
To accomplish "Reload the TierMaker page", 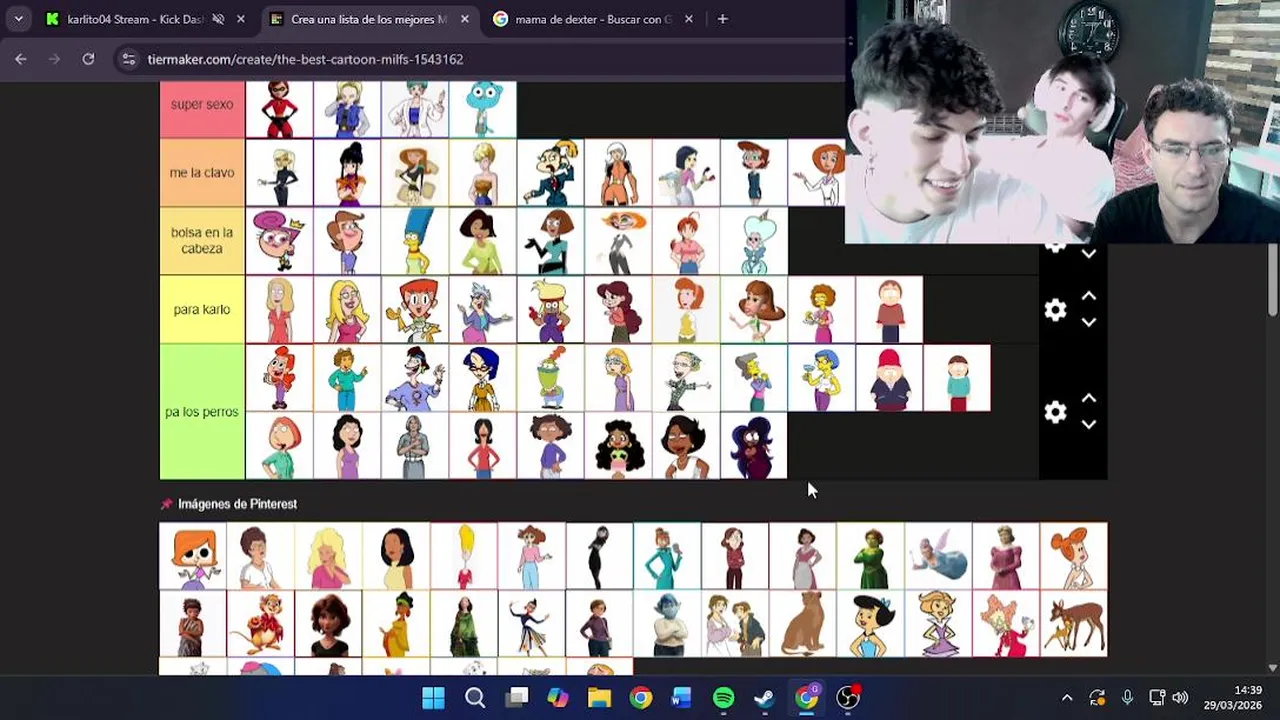I will coord(88,59).
